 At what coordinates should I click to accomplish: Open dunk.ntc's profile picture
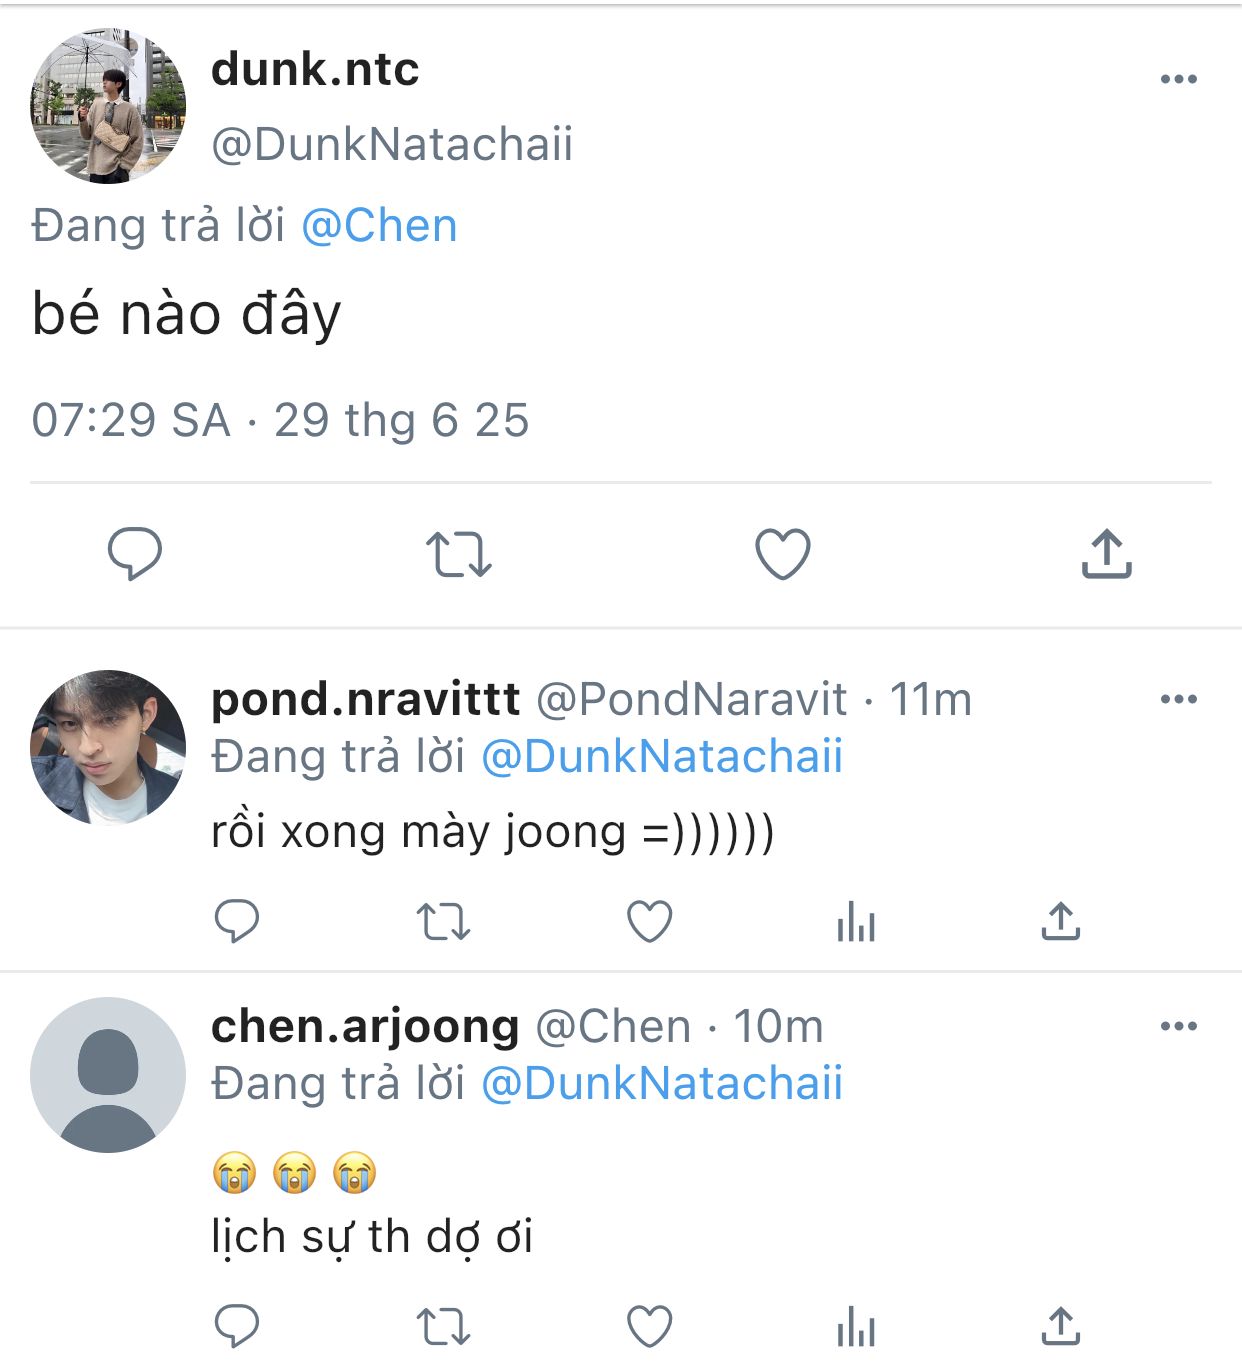108,106
